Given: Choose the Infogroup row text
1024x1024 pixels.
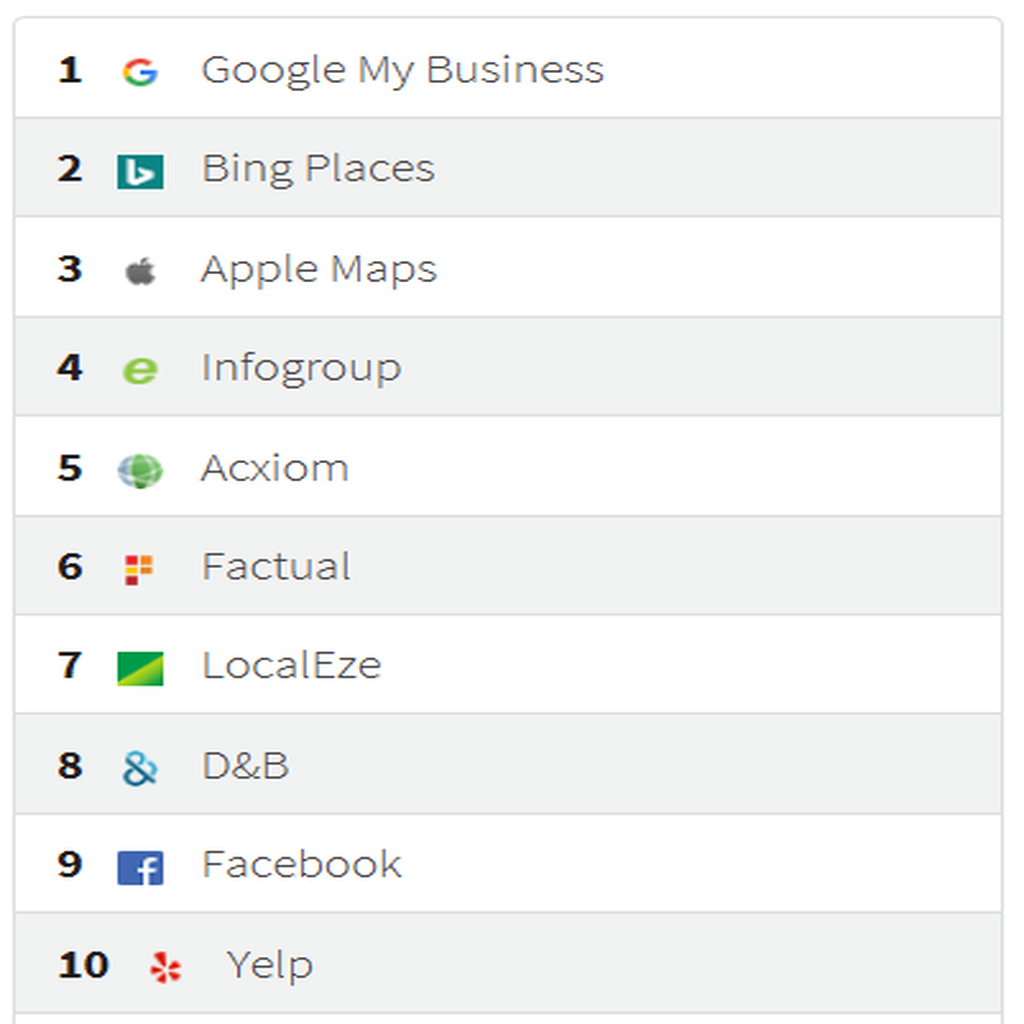Looking at the screenshot, I should (x=301, y=368).
